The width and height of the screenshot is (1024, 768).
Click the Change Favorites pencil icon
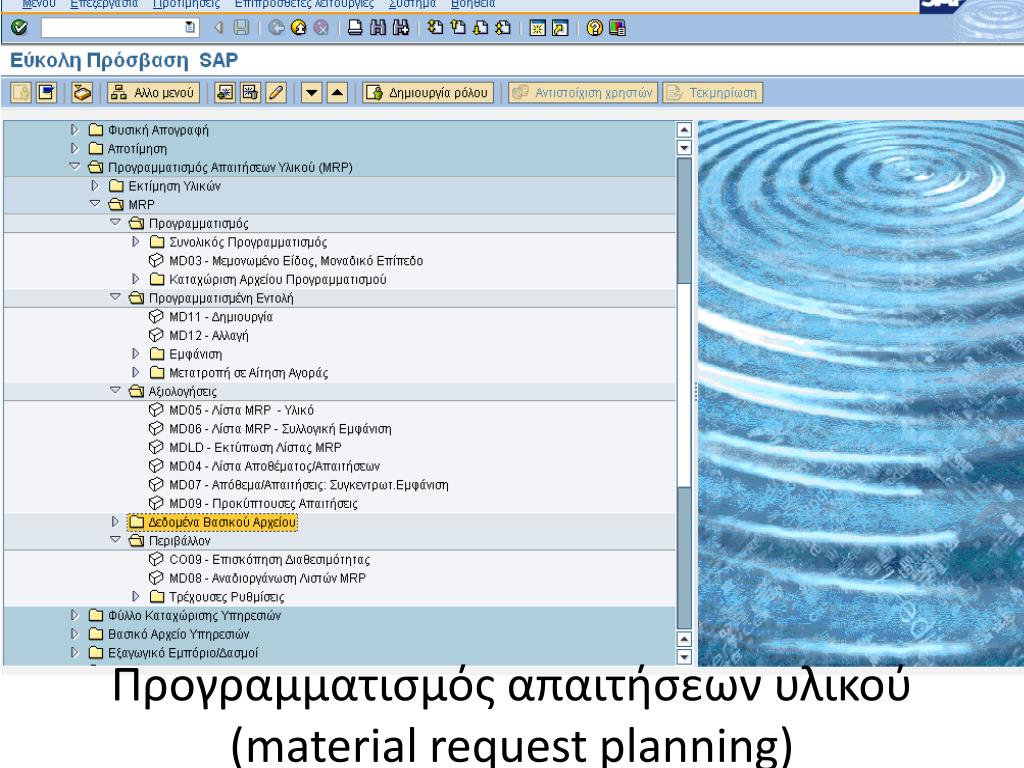click(276, 92)
